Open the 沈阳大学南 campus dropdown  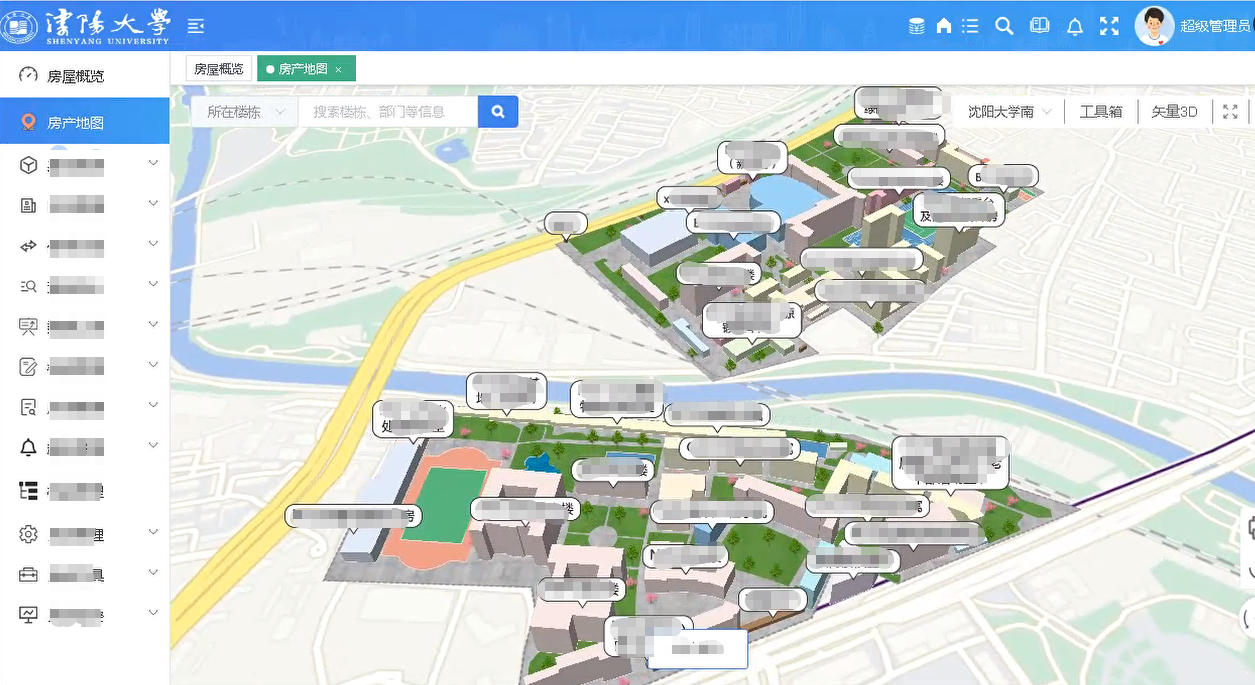[1009, 112]
